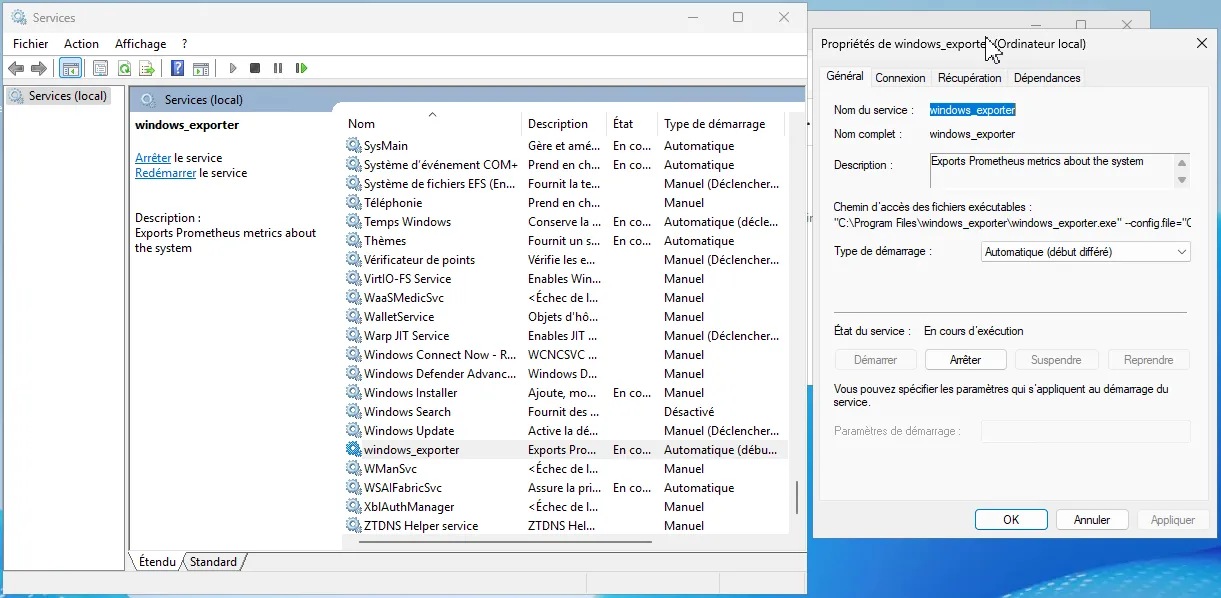Click the Description box scroll-down arrow
The image size is (1221, 598).
point(1182,180)
